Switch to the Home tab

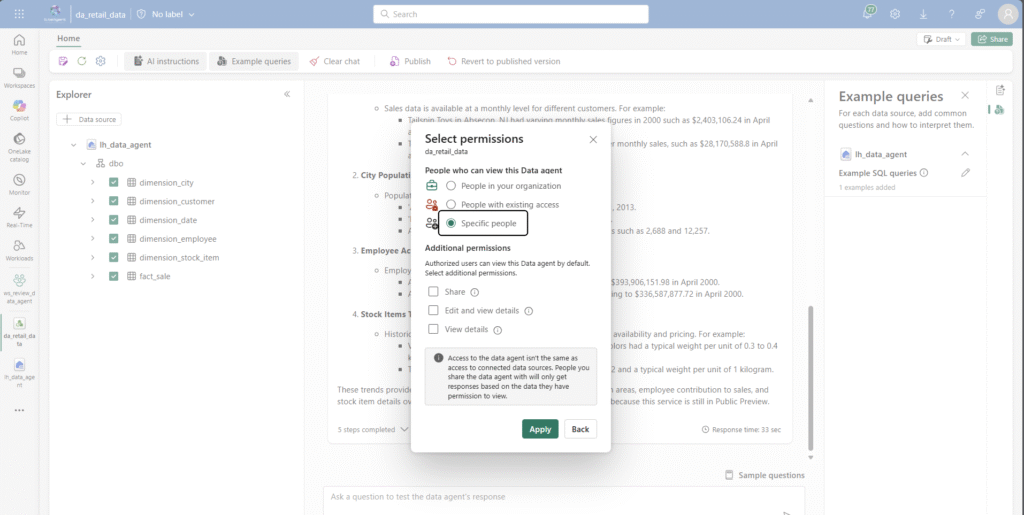click(69, 39)
